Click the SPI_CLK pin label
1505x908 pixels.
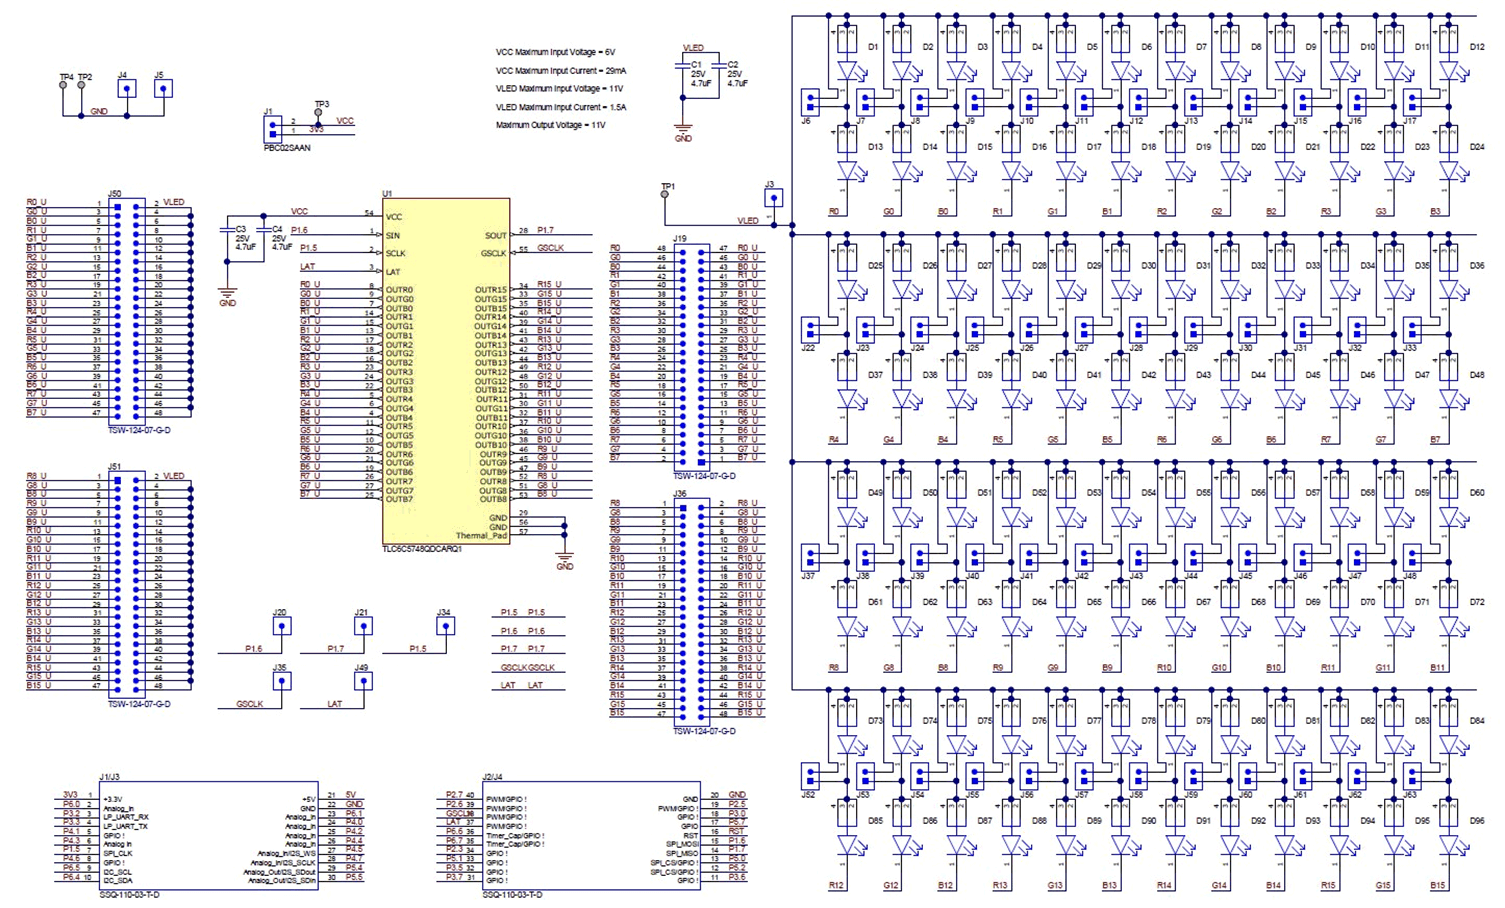coord(118,854)
